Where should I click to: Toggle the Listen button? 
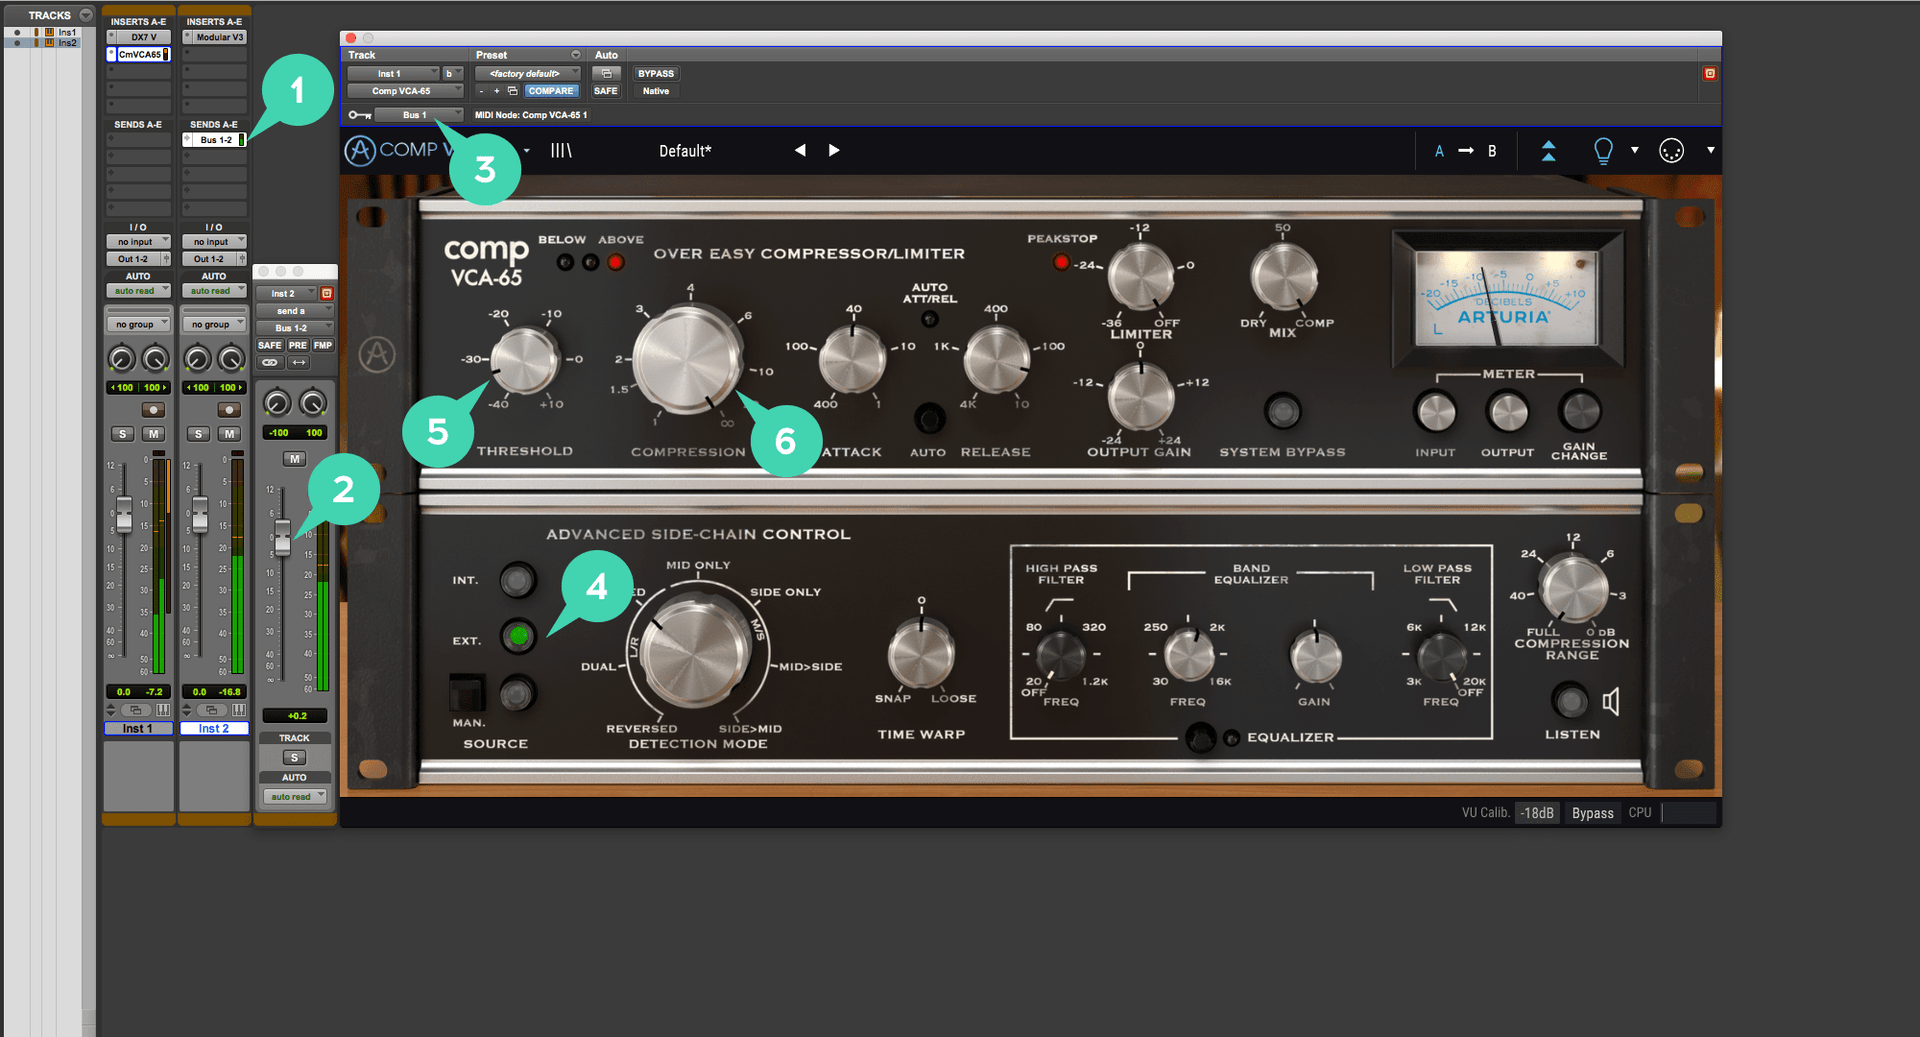coord(1570,701)
